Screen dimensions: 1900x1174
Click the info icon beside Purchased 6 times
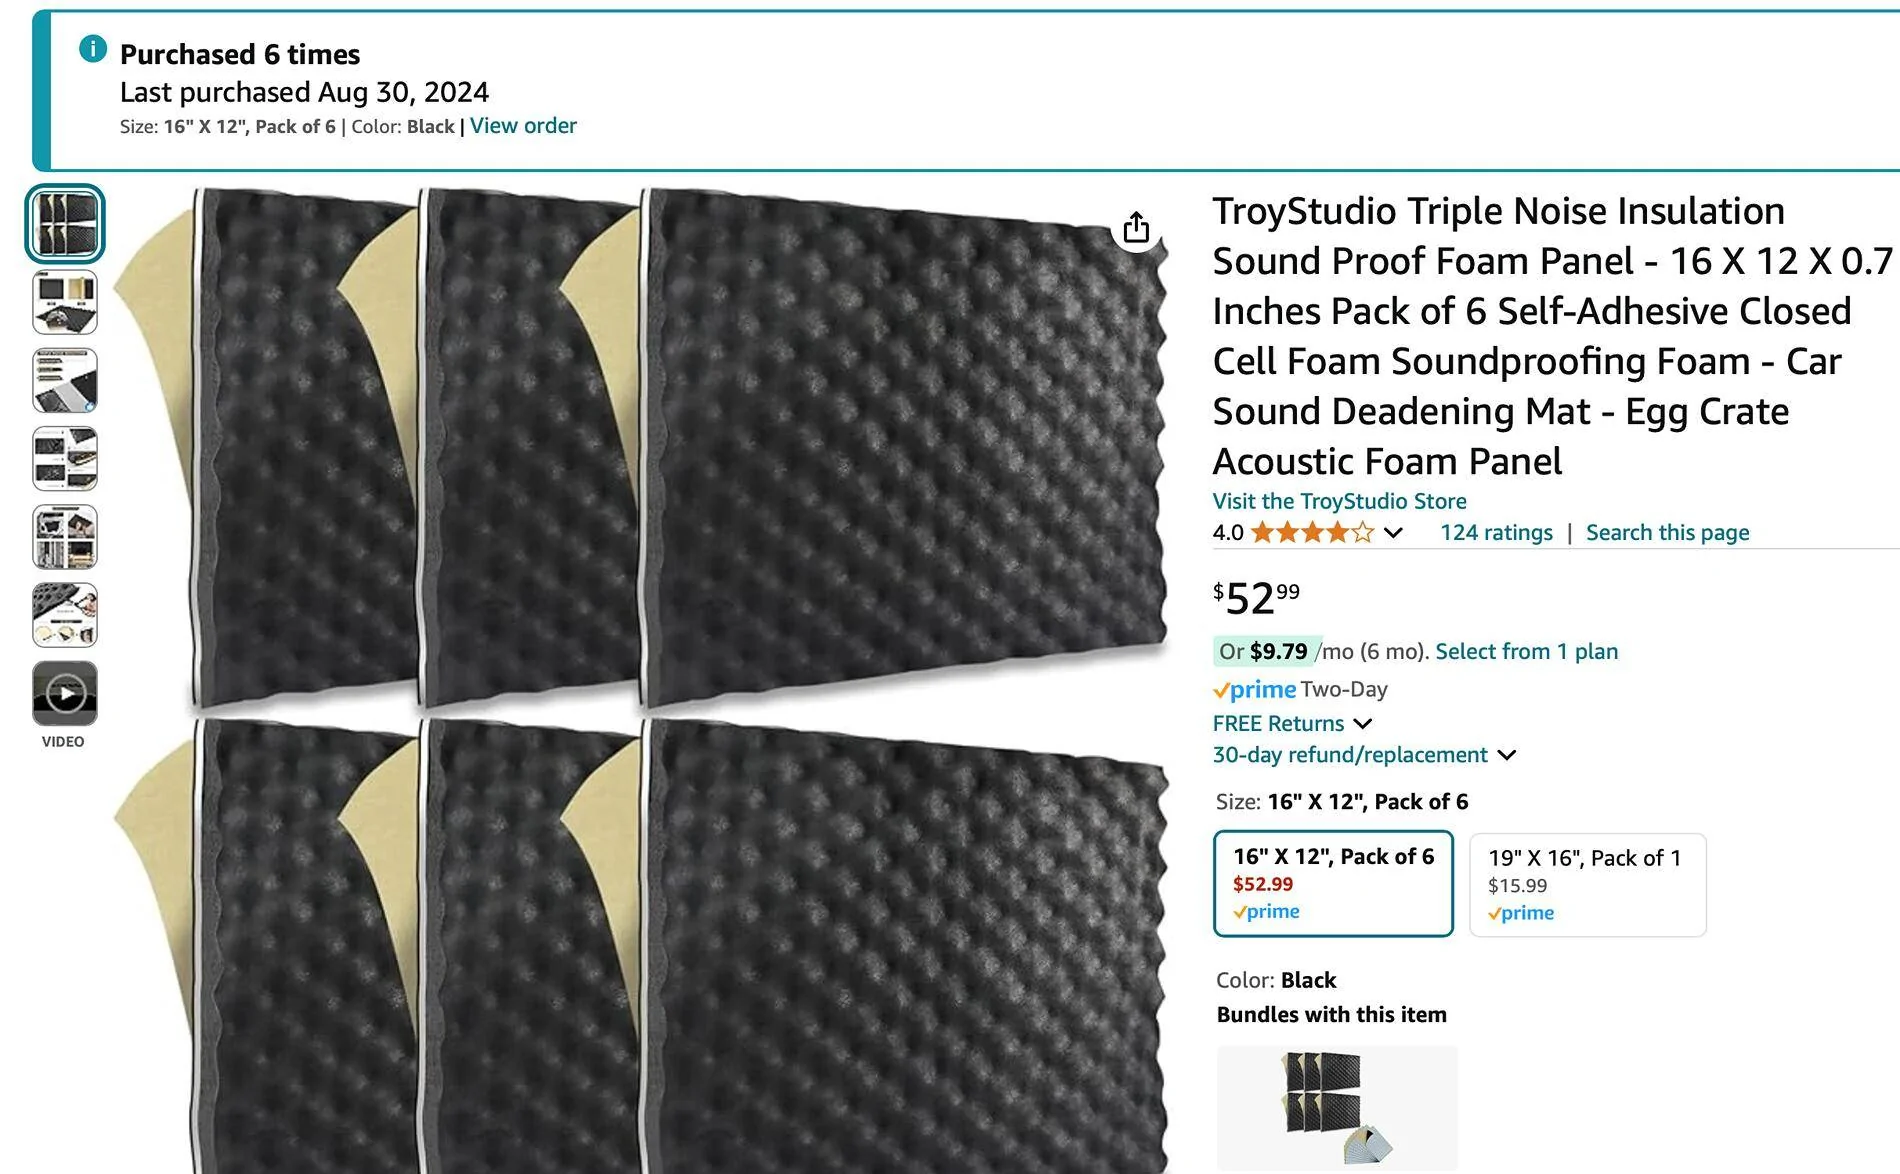coord(93,49)
